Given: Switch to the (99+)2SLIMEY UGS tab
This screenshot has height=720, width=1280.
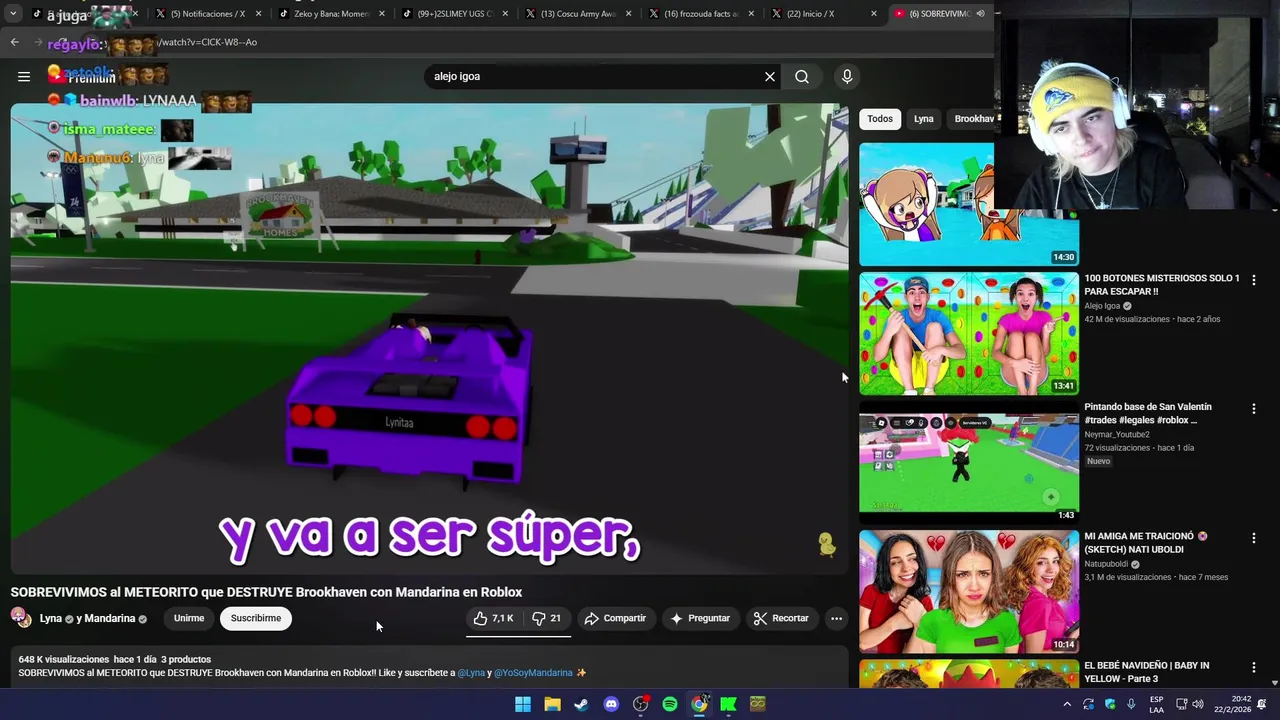Looking at the screenshot, I should click(455, 14).
